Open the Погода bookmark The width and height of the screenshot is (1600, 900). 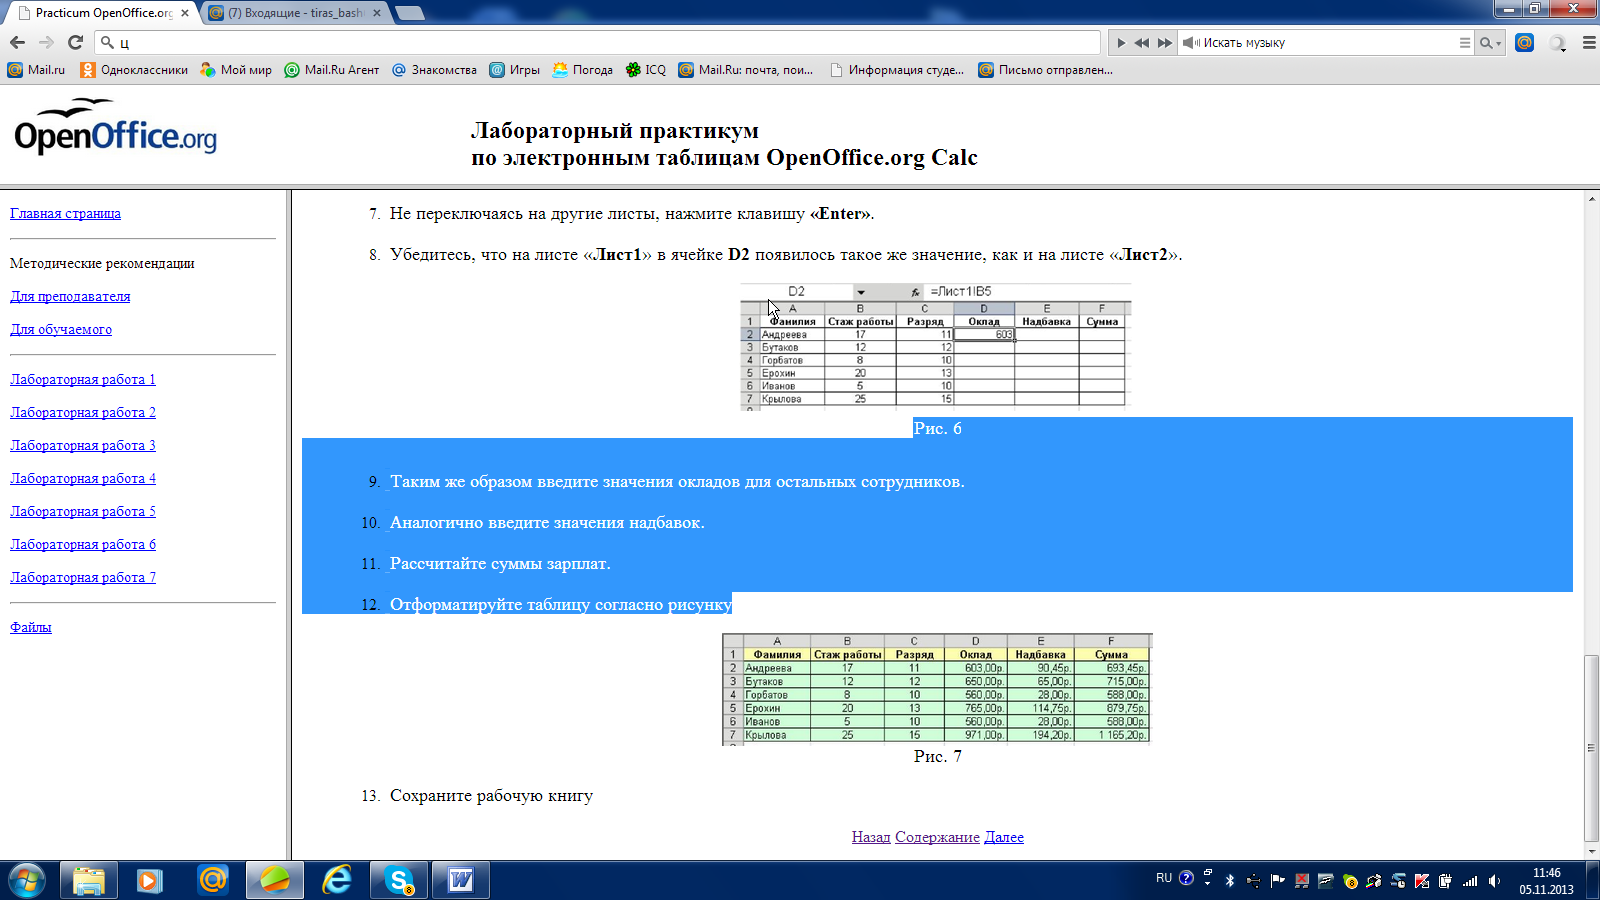pyautogui.click(x=582, y=70)
